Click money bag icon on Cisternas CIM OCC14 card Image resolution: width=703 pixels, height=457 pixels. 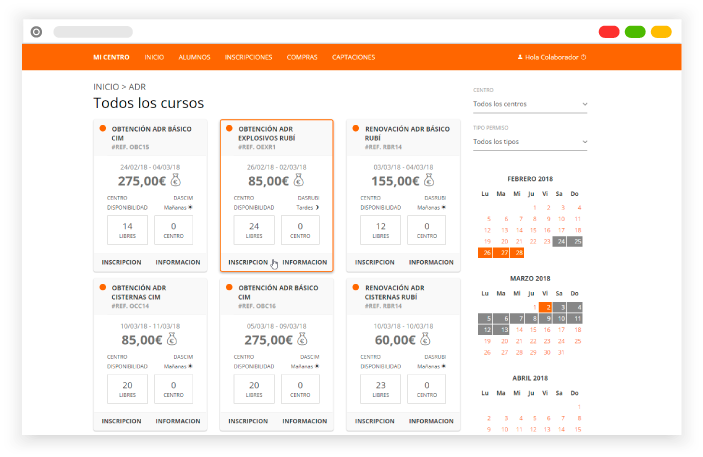pos(172,339)
